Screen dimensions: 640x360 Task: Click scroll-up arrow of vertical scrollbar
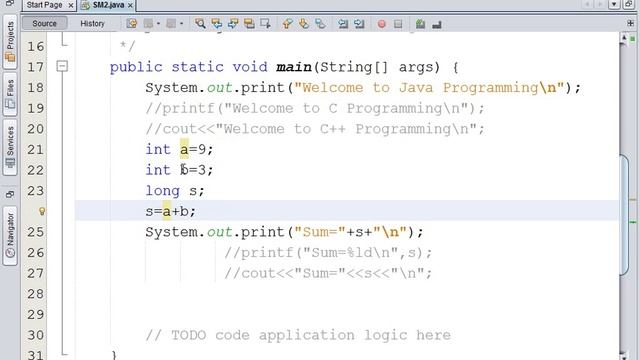(623, 38)
